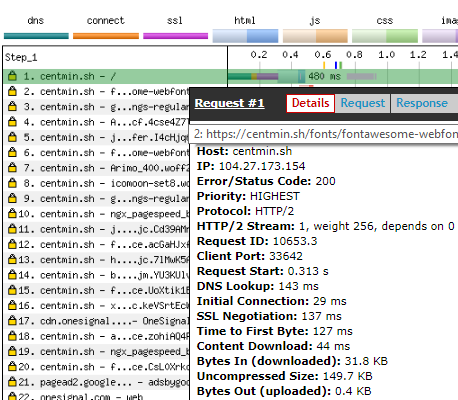Click the lock icon for request 13

point(12,260)
